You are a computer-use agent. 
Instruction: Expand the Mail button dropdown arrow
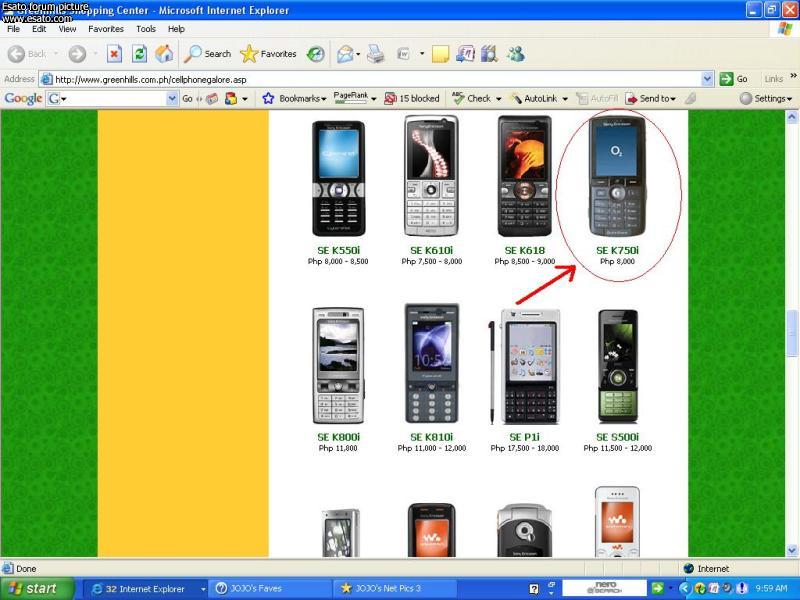point(358,54)
